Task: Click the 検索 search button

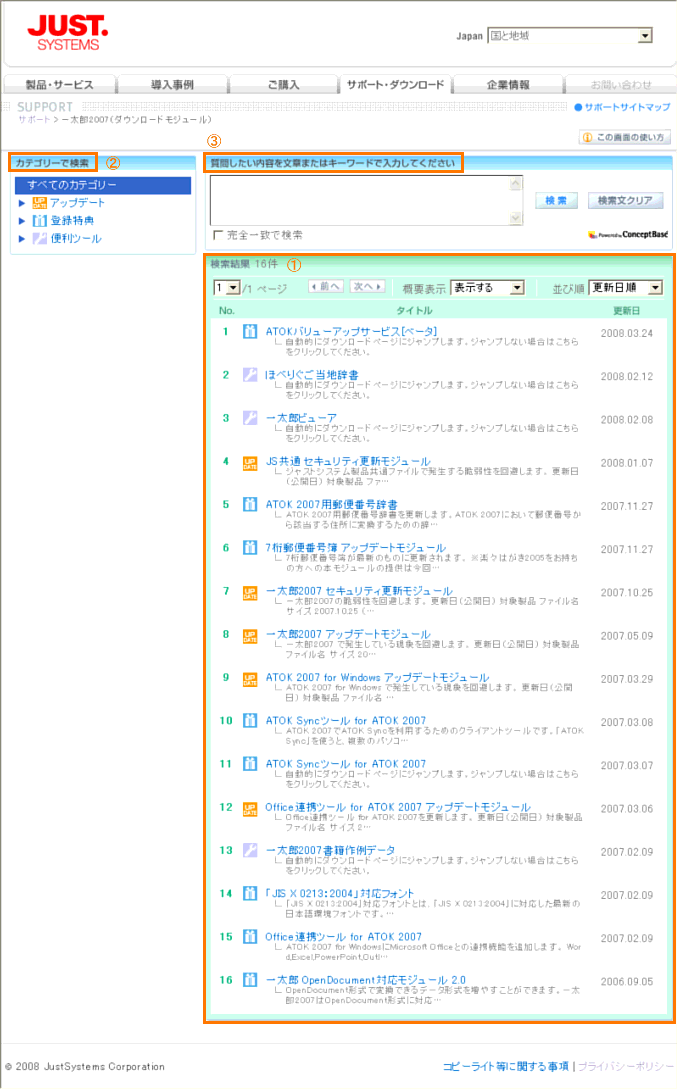Action: pyautogui.click(x=556, y=201)
